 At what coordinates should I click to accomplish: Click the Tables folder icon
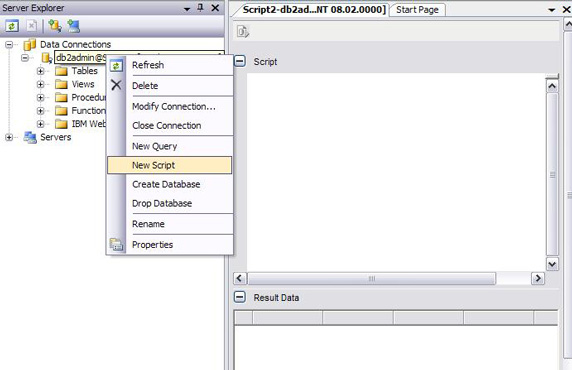(61, 71)
